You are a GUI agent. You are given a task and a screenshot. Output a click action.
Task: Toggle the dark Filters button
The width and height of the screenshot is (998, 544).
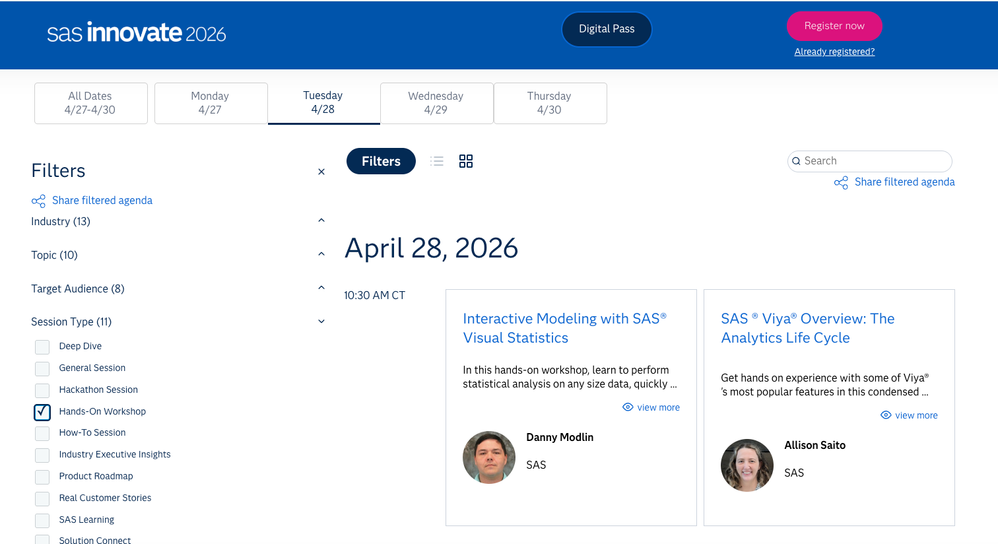click(381, 162)
